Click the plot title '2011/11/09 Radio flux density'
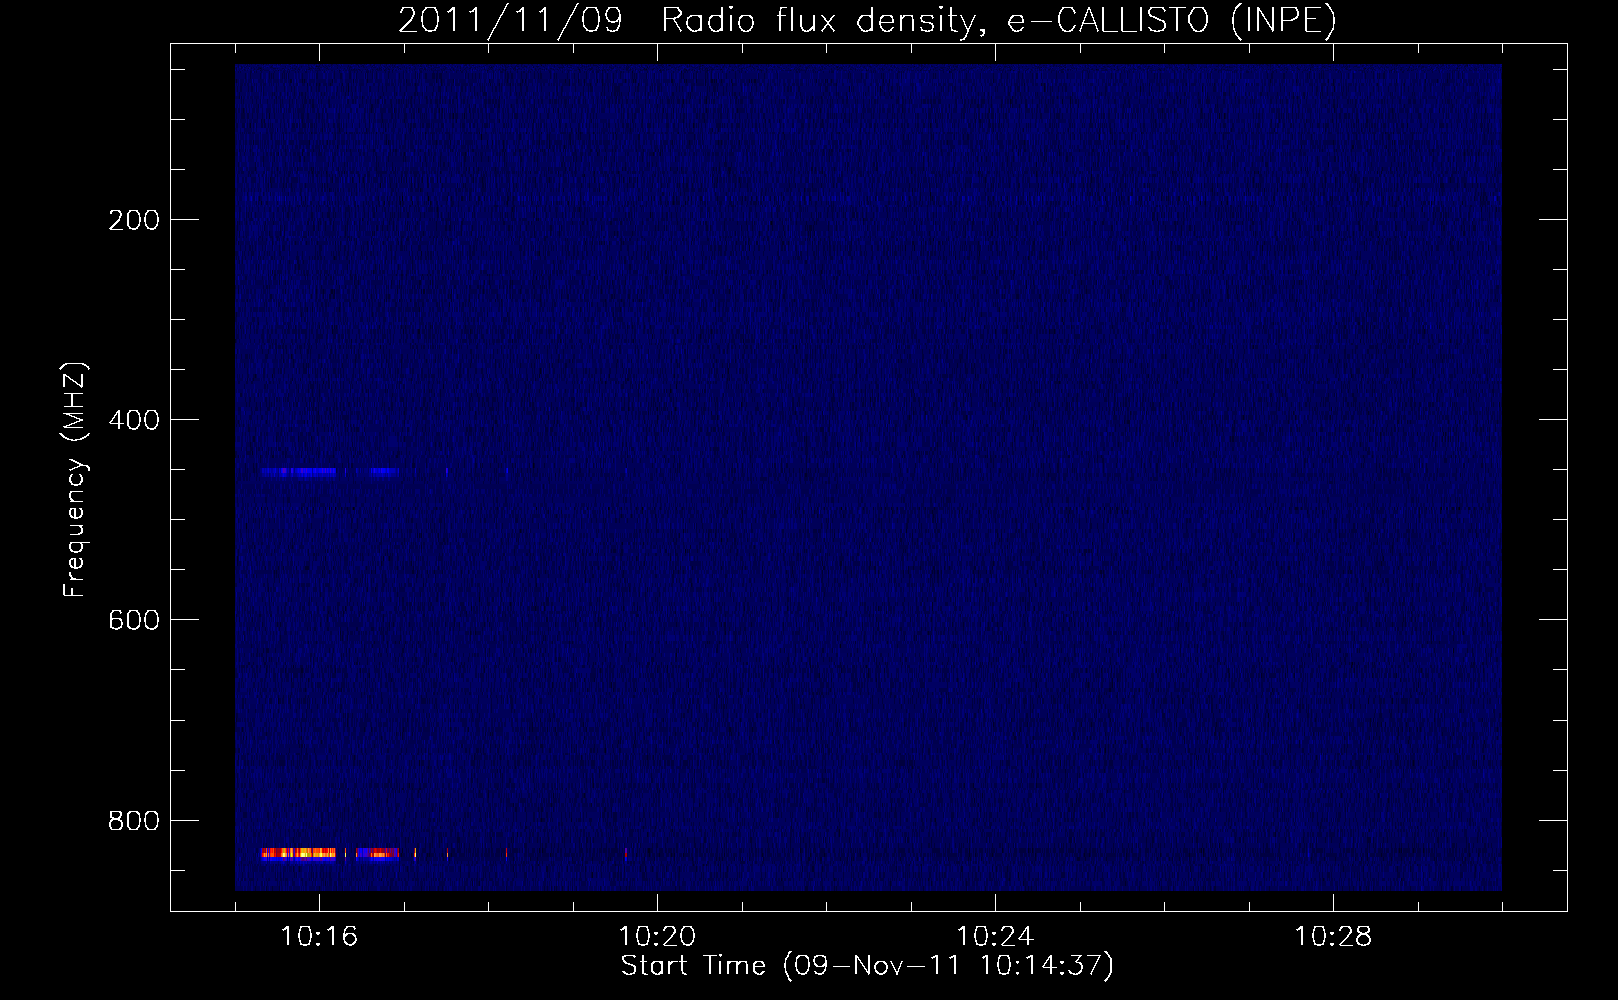The height and width of the screenshot is (1000, 1618). coord(686,21)
